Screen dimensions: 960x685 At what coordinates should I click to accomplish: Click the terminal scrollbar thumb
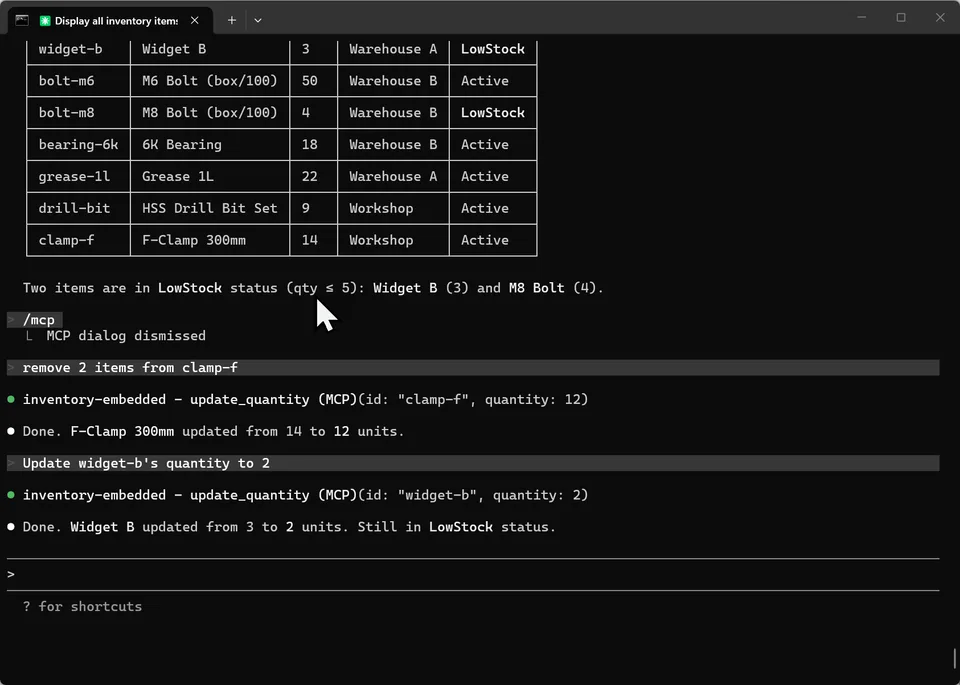point(954,659)
